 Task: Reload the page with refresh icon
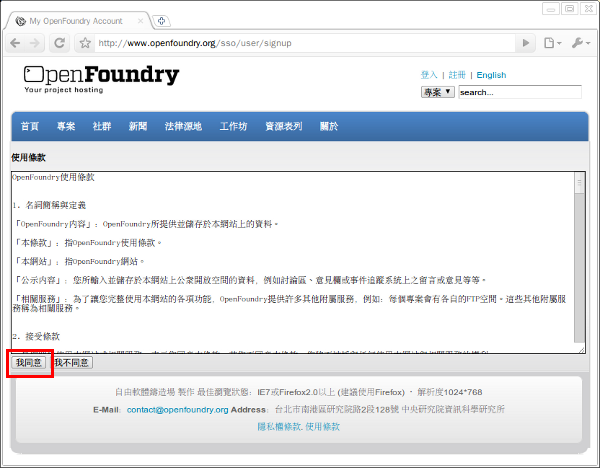tap(59, 43)
